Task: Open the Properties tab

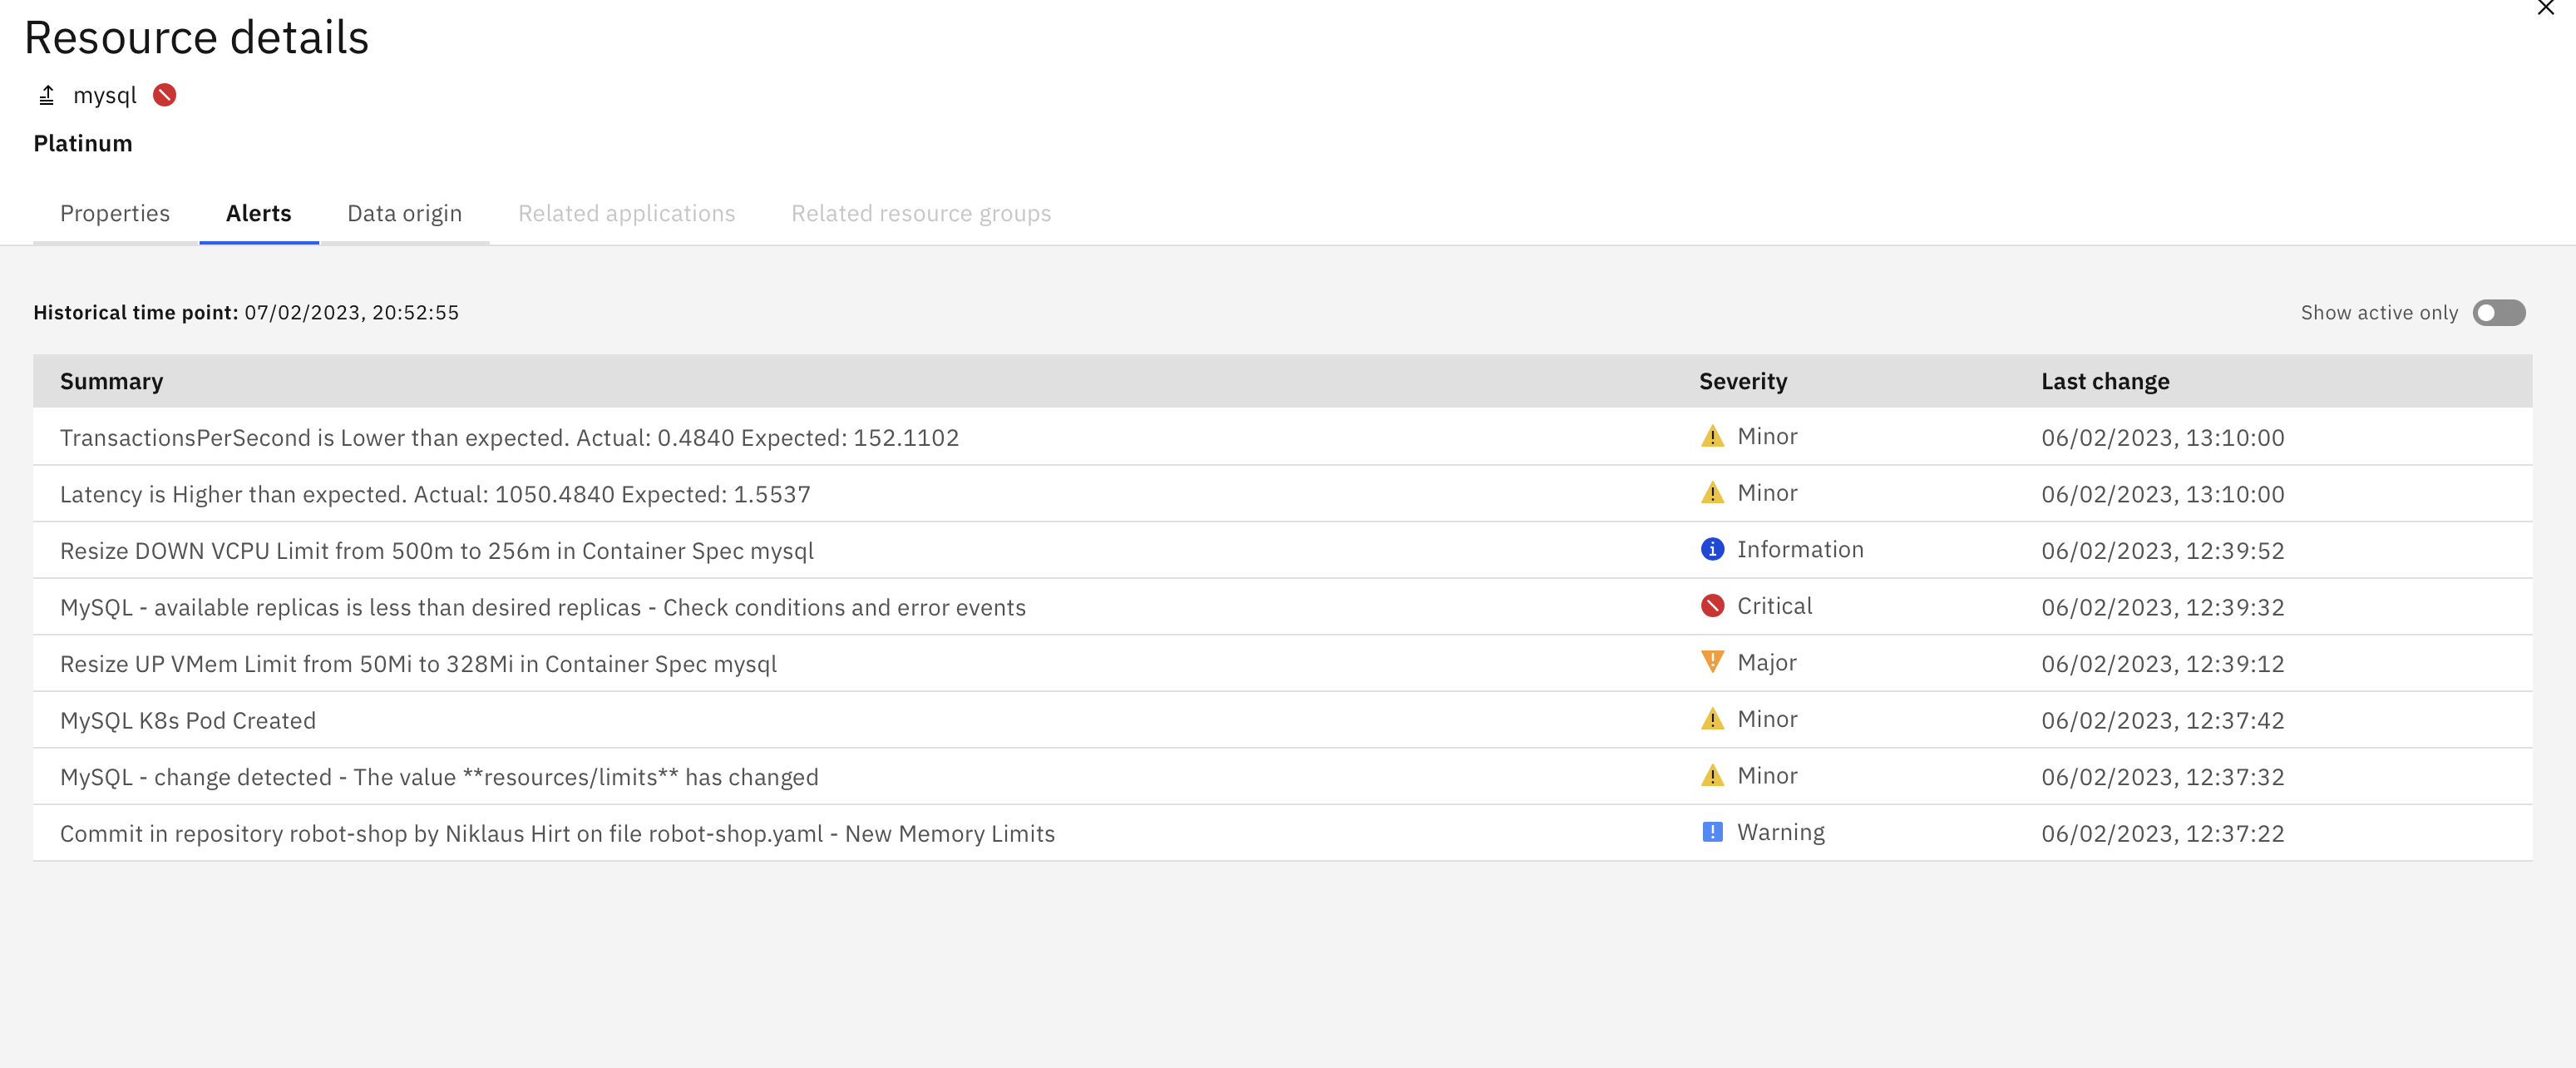Action: tap(115, 214)
